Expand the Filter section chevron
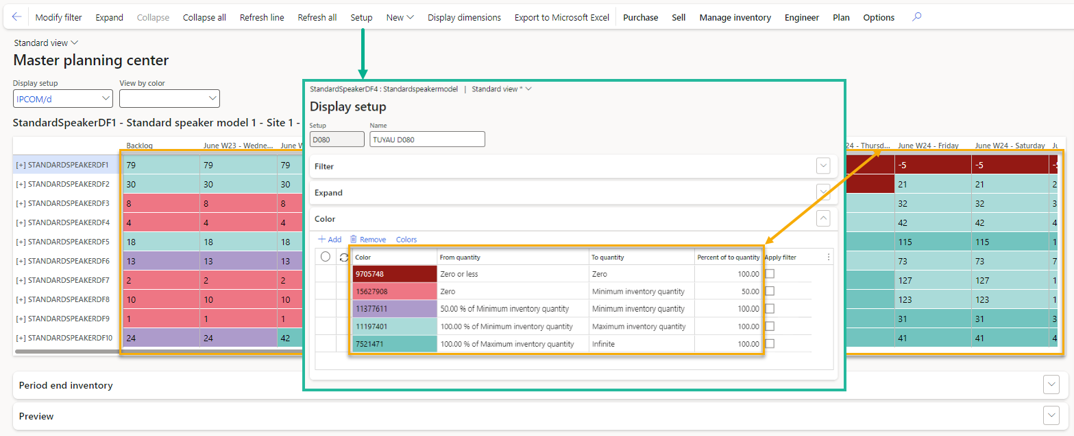The height and width of the screenshot is (436, 1074). pos(823,166)
